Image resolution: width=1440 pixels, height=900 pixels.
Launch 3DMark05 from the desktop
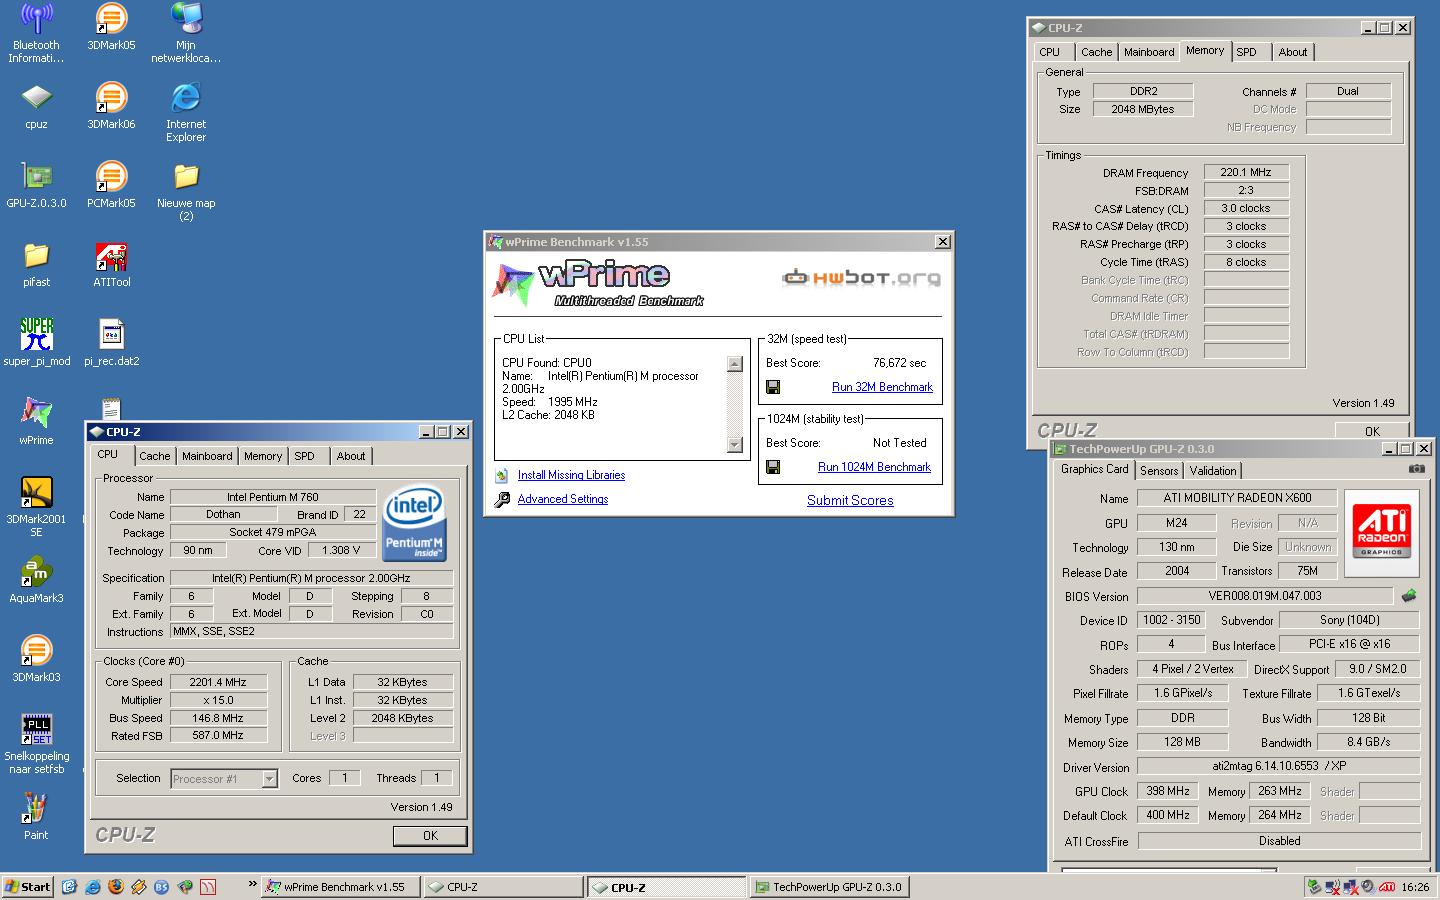click(111, 28)
